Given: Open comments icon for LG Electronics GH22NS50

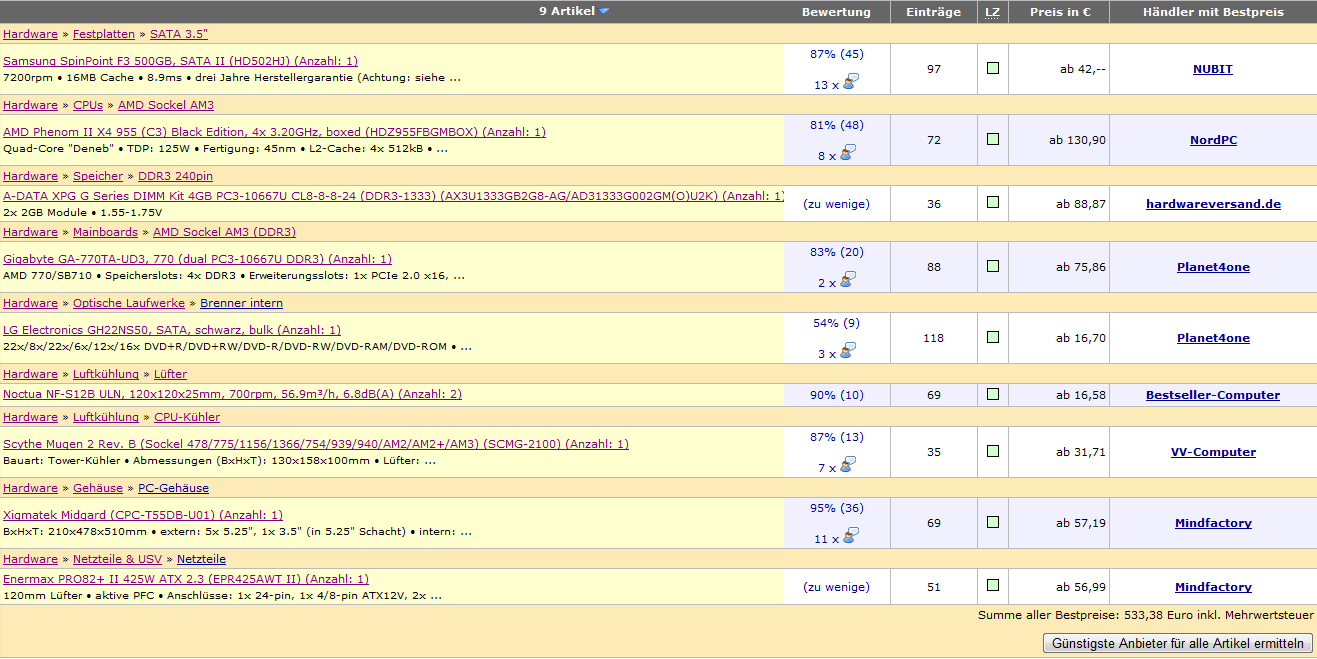Looking at the screenshot, I should 850,351.
